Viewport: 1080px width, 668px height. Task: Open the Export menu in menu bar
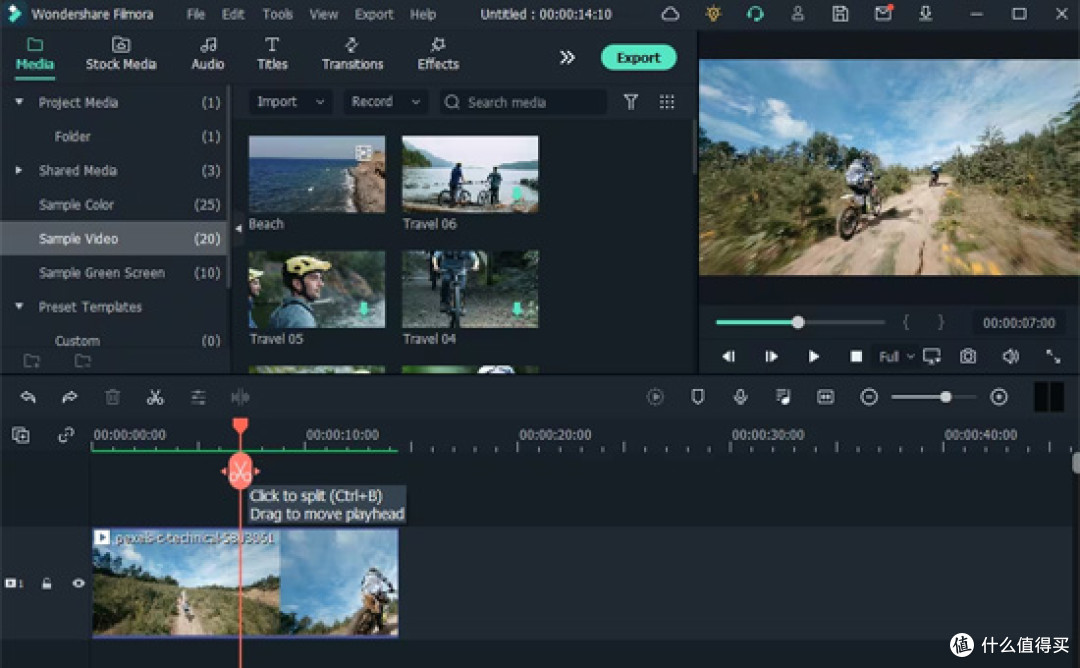tap(373, 14)
